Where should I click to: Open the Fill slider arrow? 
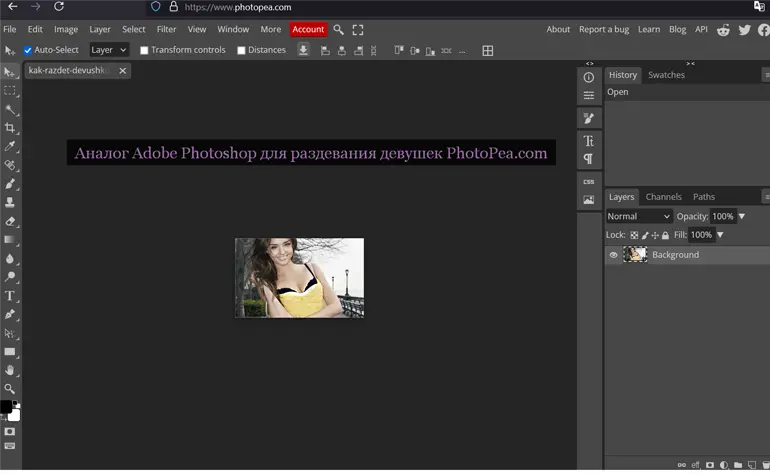coord(720,235)
